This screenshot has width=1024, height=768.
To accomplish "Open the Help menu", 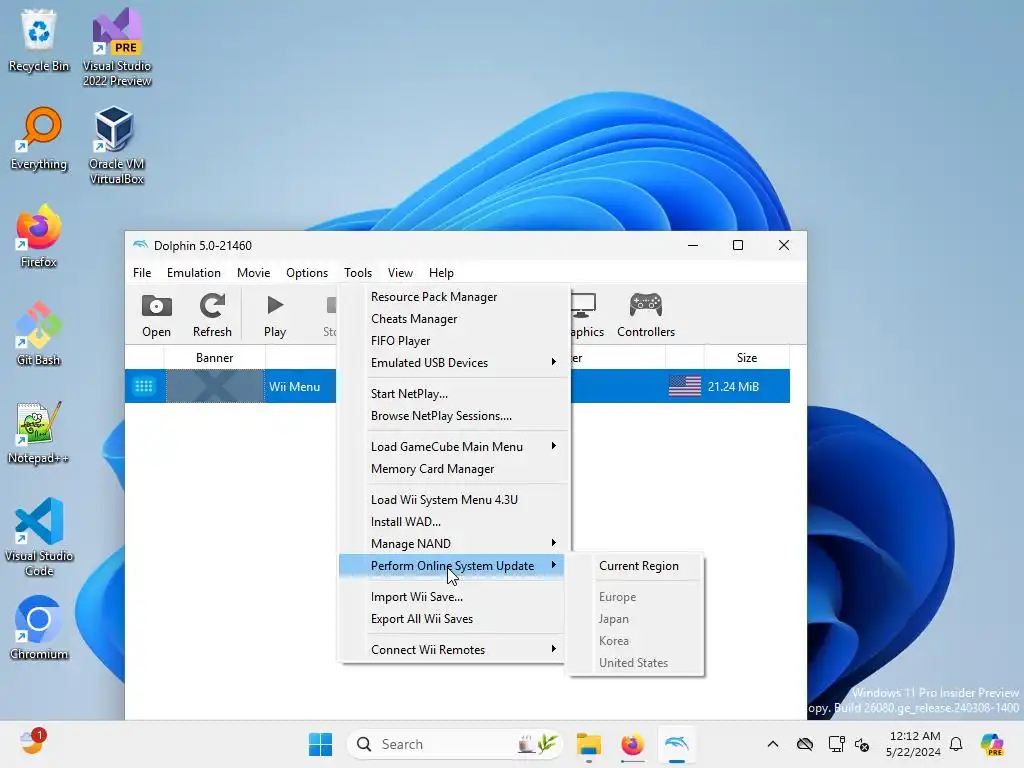I will [441, 272].
